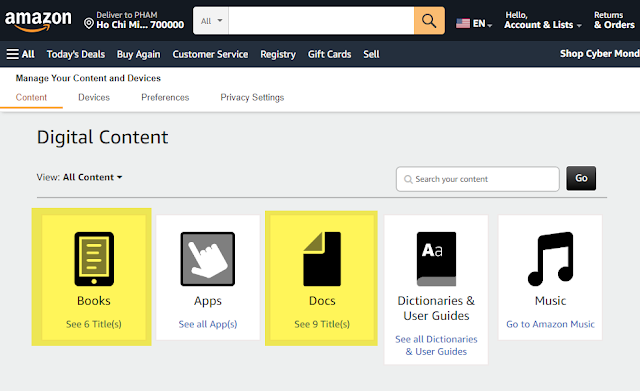Click the Go button
640x391 pixels.
pyautogui.click(x=581, y=178)
